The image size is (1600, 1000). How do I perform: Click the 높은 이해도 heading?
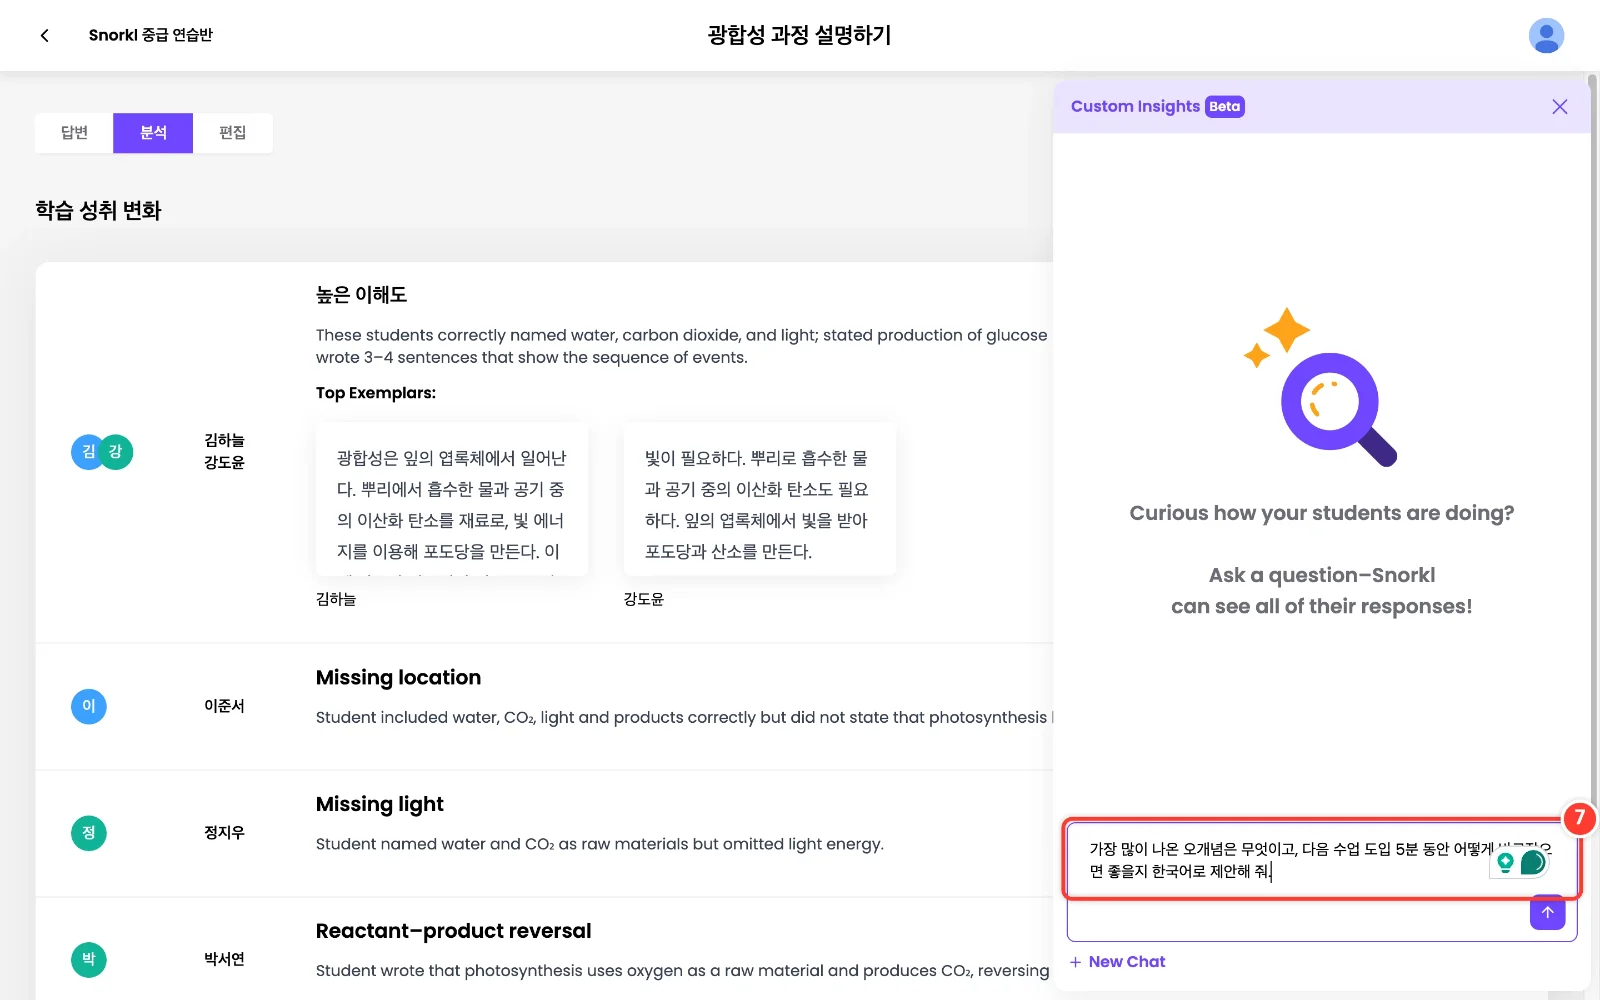tap(361, 295)
